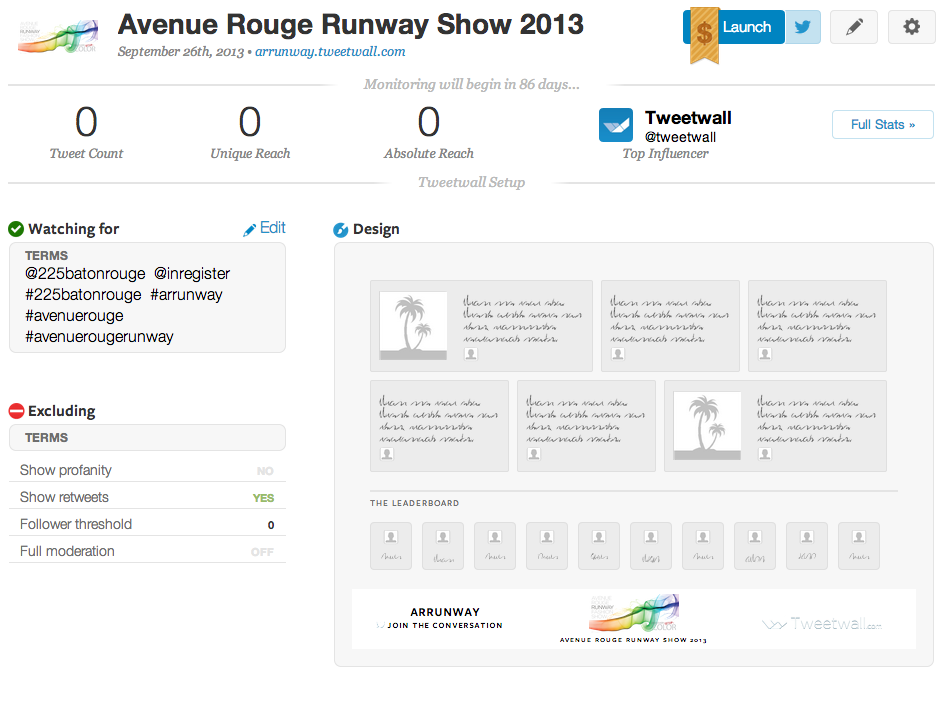Click the green checkmark Watching for icon

(16, 229)
